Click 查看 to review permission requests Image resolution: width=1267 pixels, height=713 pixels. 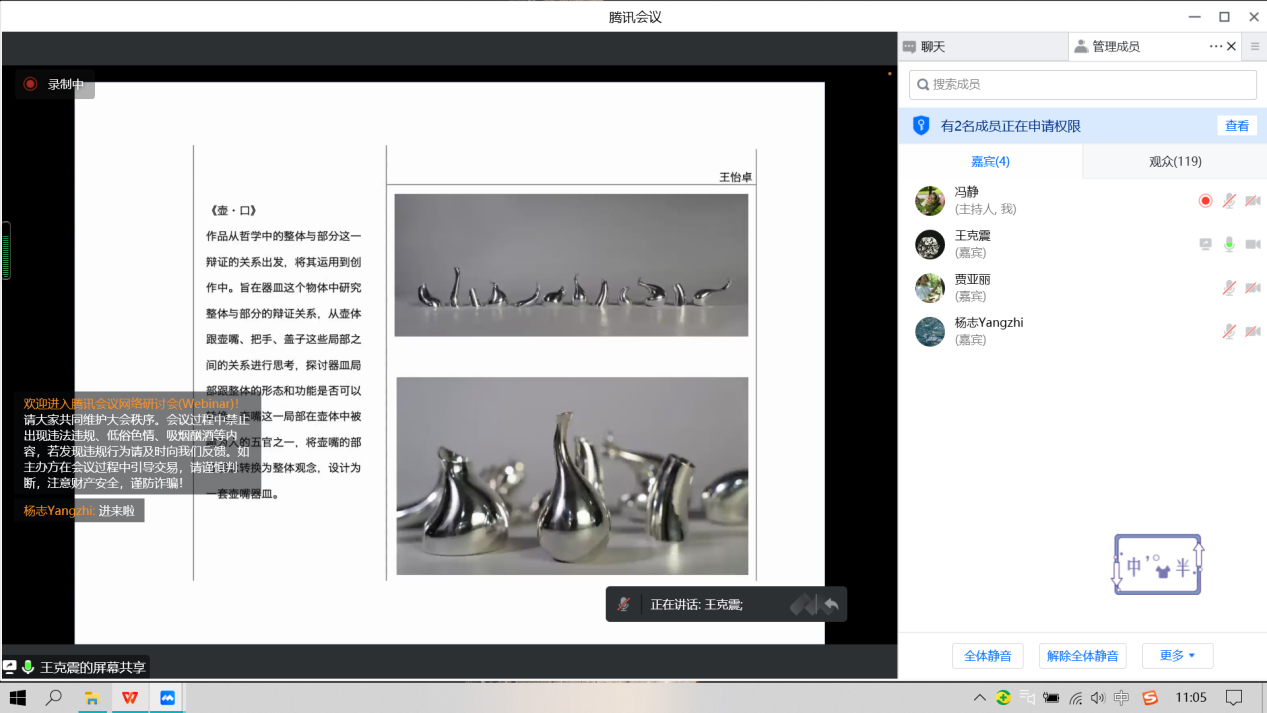(1237, 126)
